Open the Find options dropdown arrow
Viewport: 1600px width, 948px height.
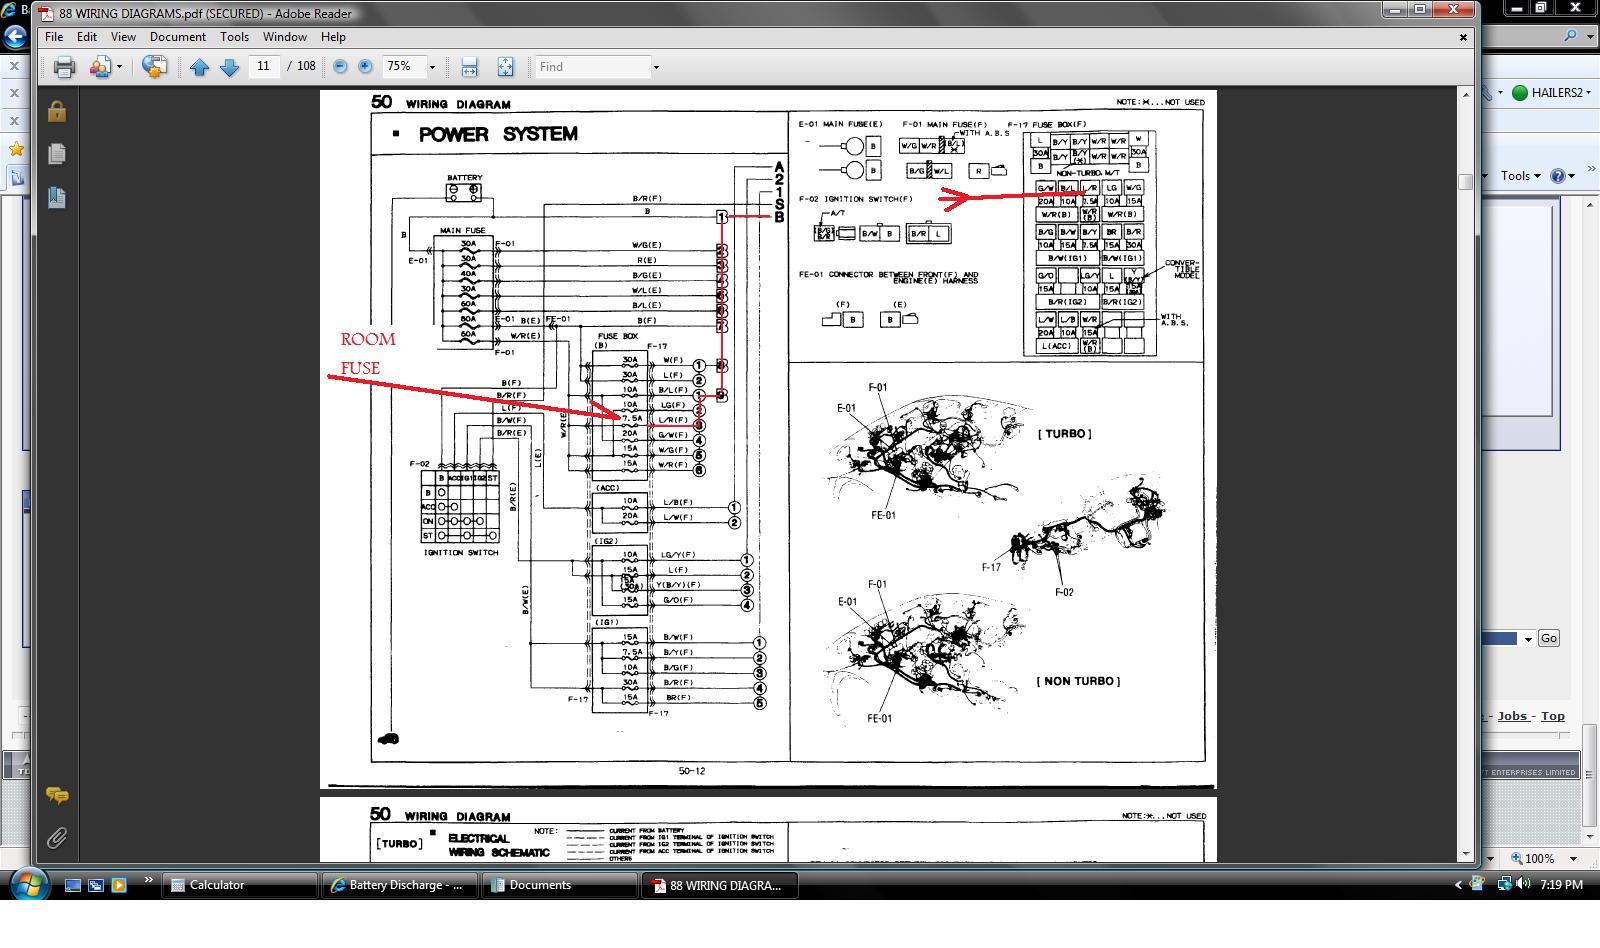[656, 67]
